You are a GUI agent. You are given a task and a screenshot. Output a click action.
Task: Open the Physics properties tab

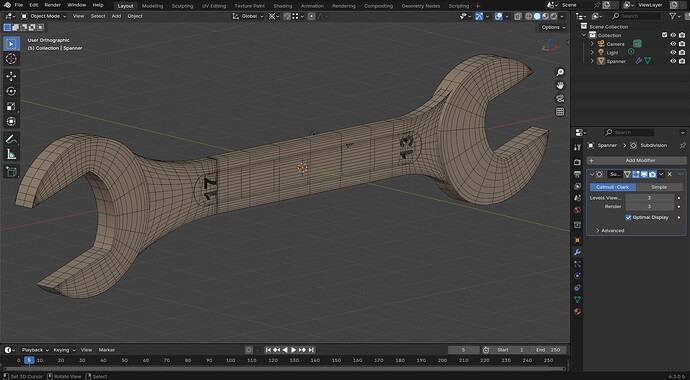(577, 276)
